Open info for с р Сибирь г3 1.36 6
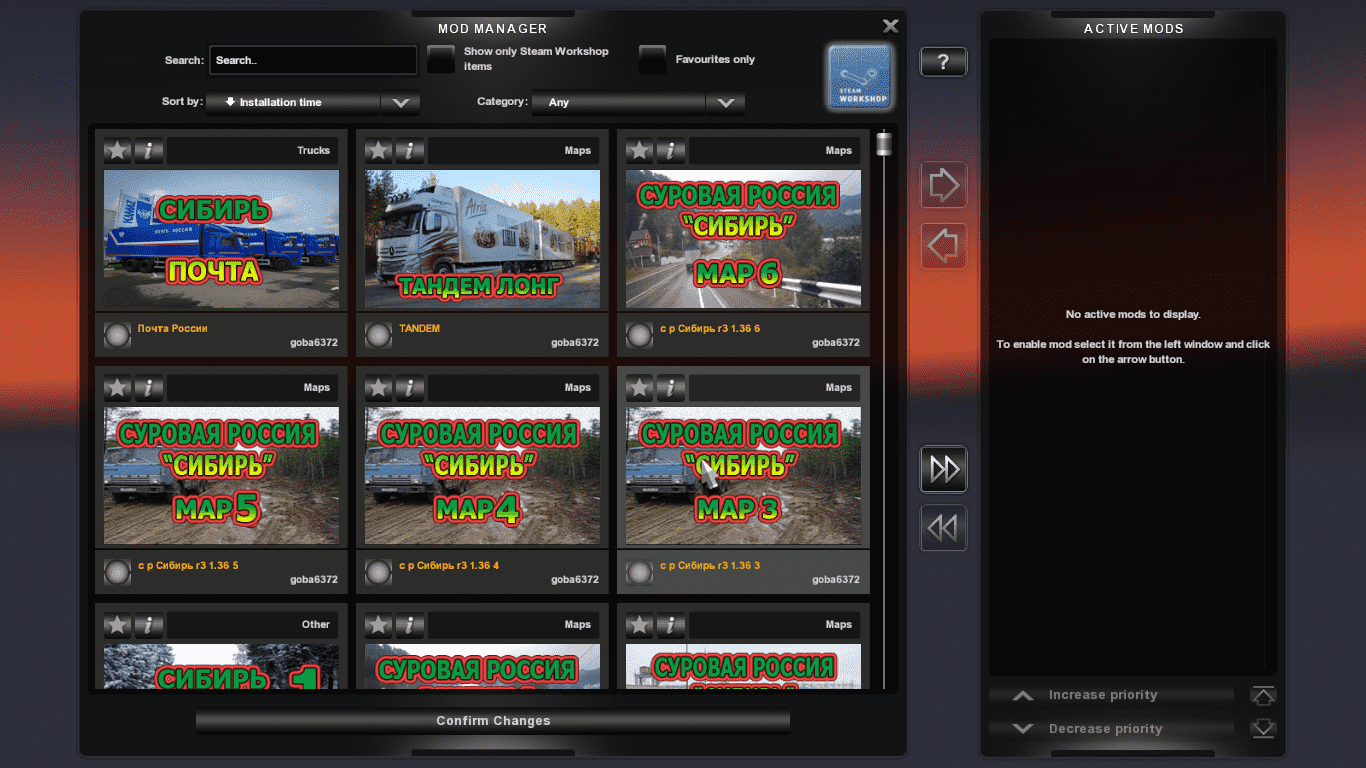Screen dimensions: 1366x768 (x=671, y=150)
